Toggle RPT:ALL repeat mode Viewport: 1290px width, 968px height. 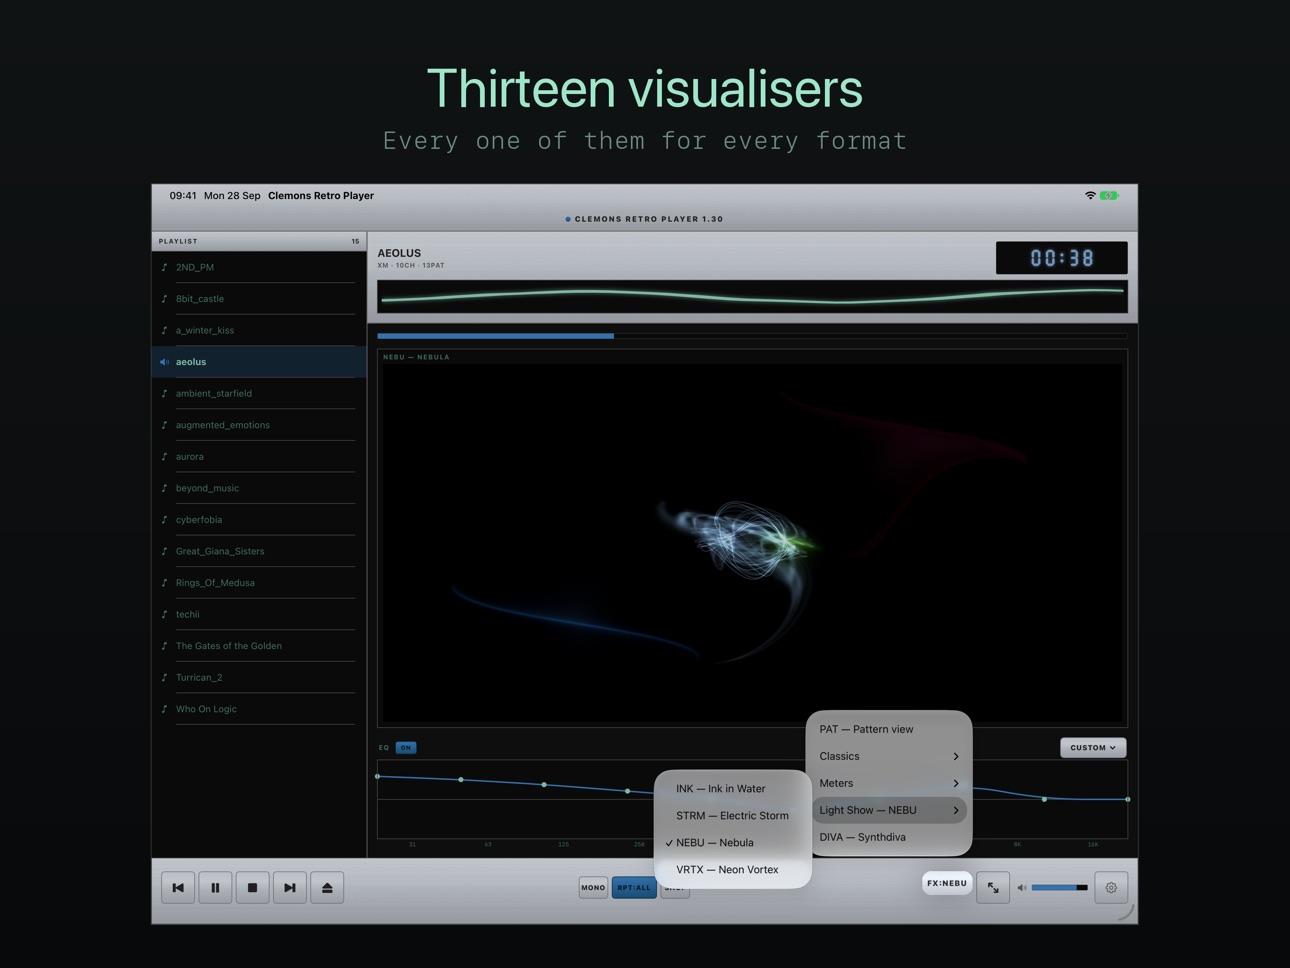634,887
